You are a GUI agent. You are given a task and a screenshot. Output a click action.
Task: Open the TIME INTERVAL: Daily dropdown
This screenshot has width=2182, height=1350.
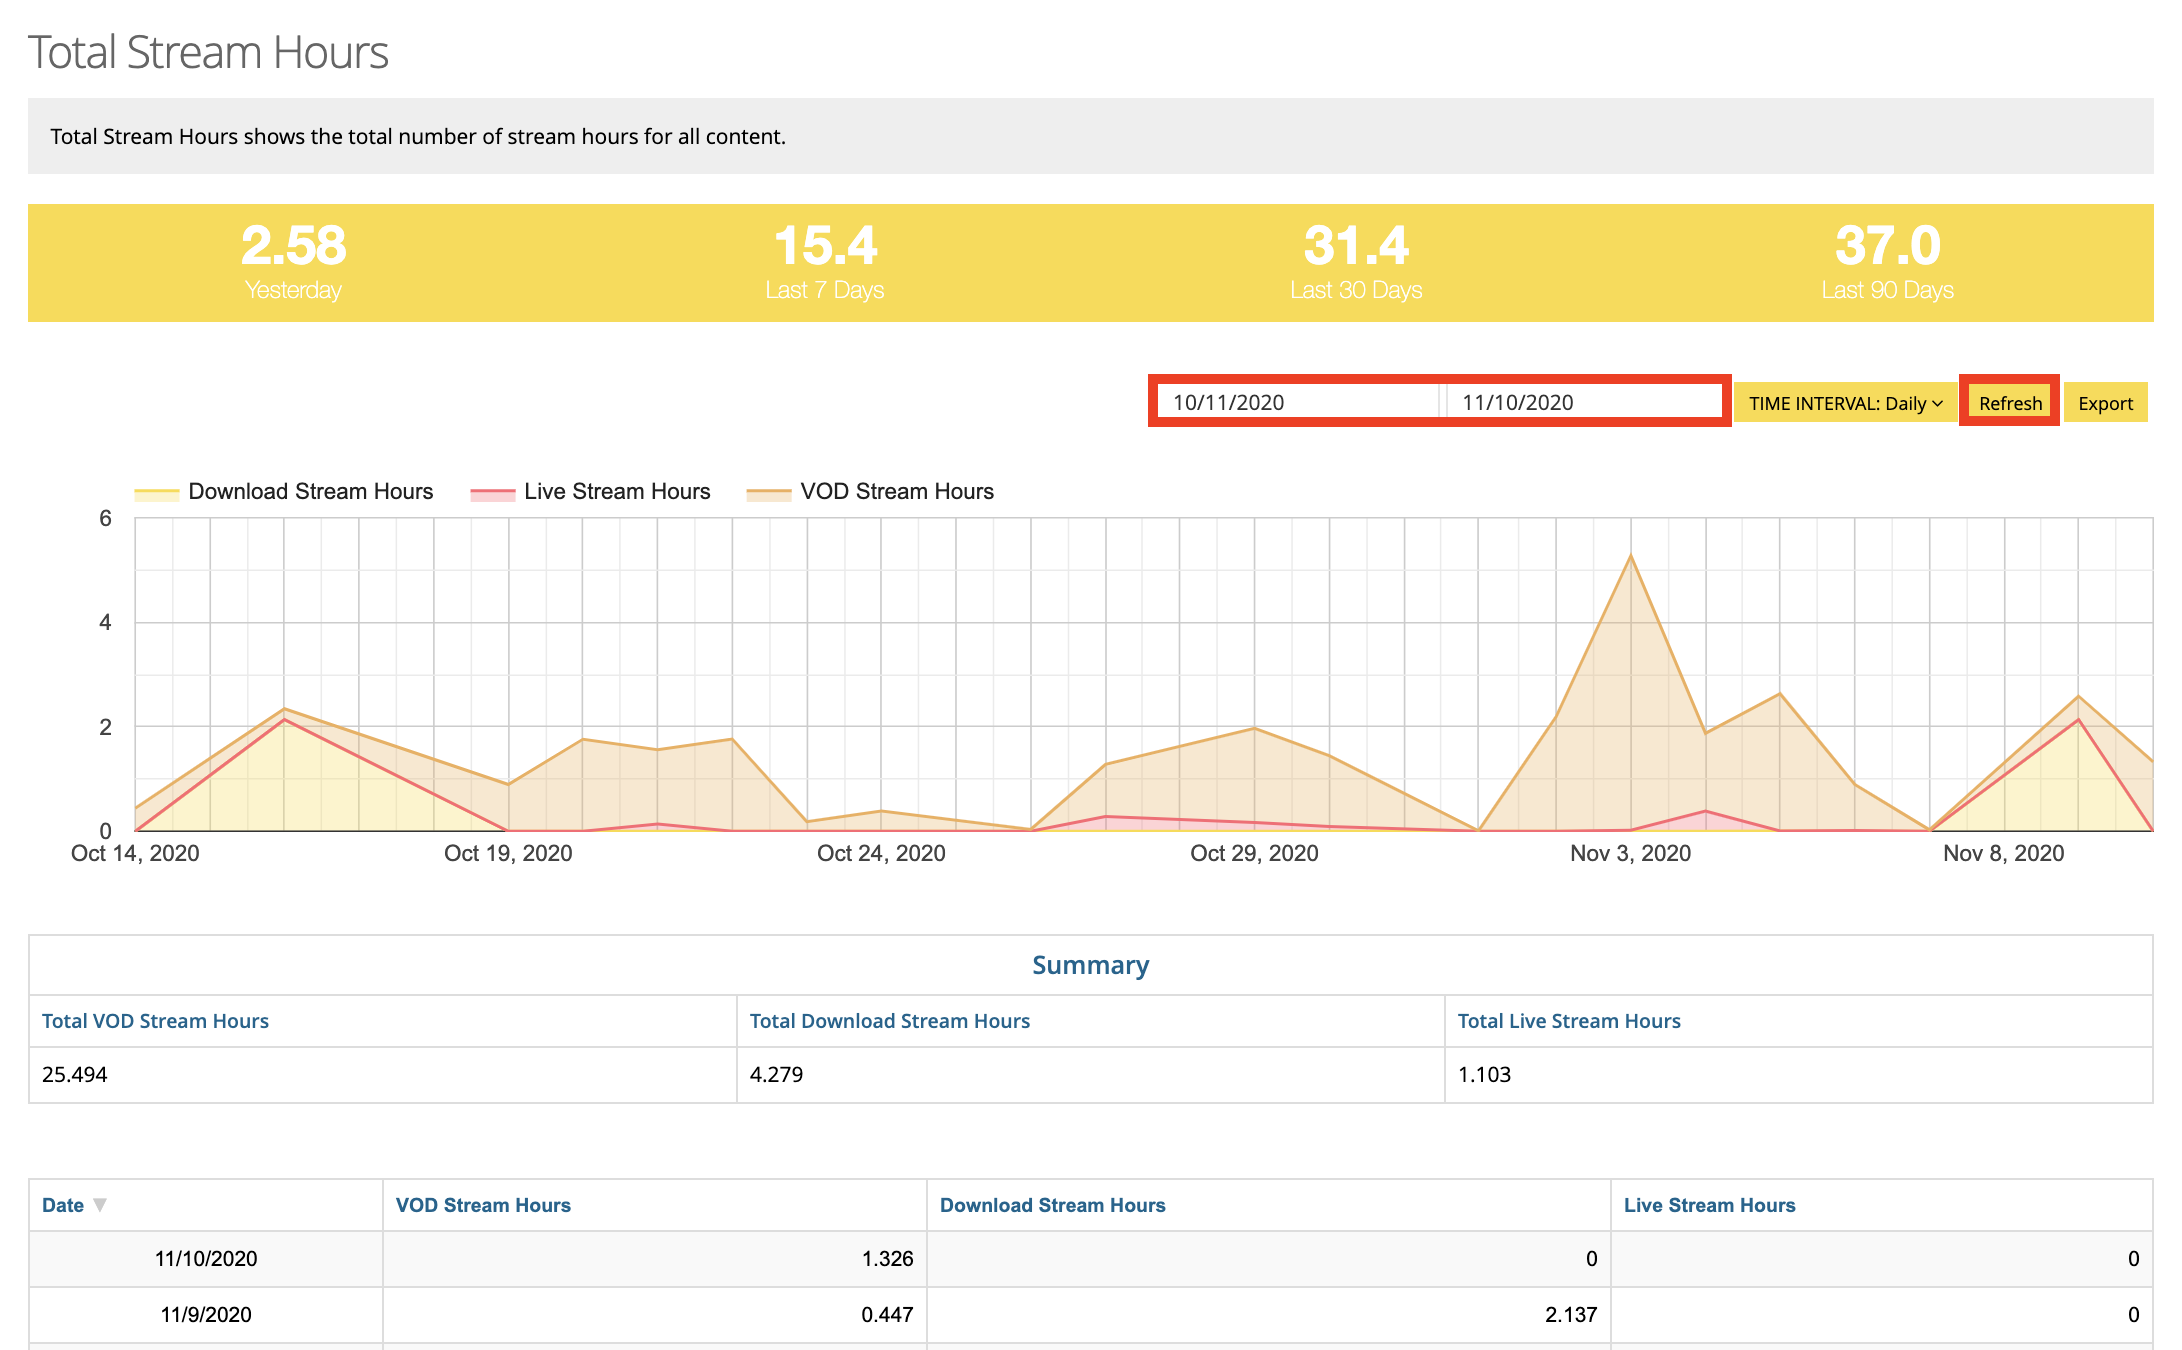coord(1843,402)
